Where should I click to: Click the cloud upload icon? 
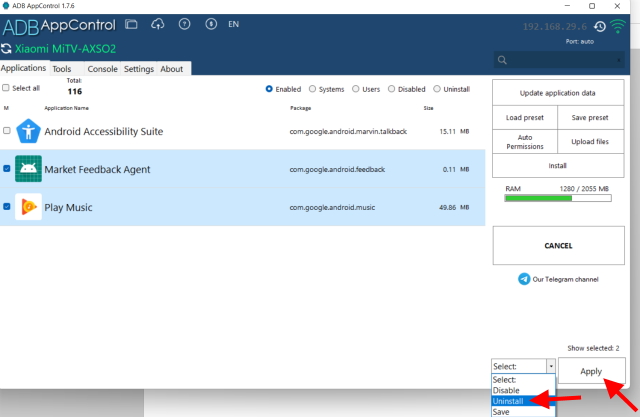(x=158, y=23)
